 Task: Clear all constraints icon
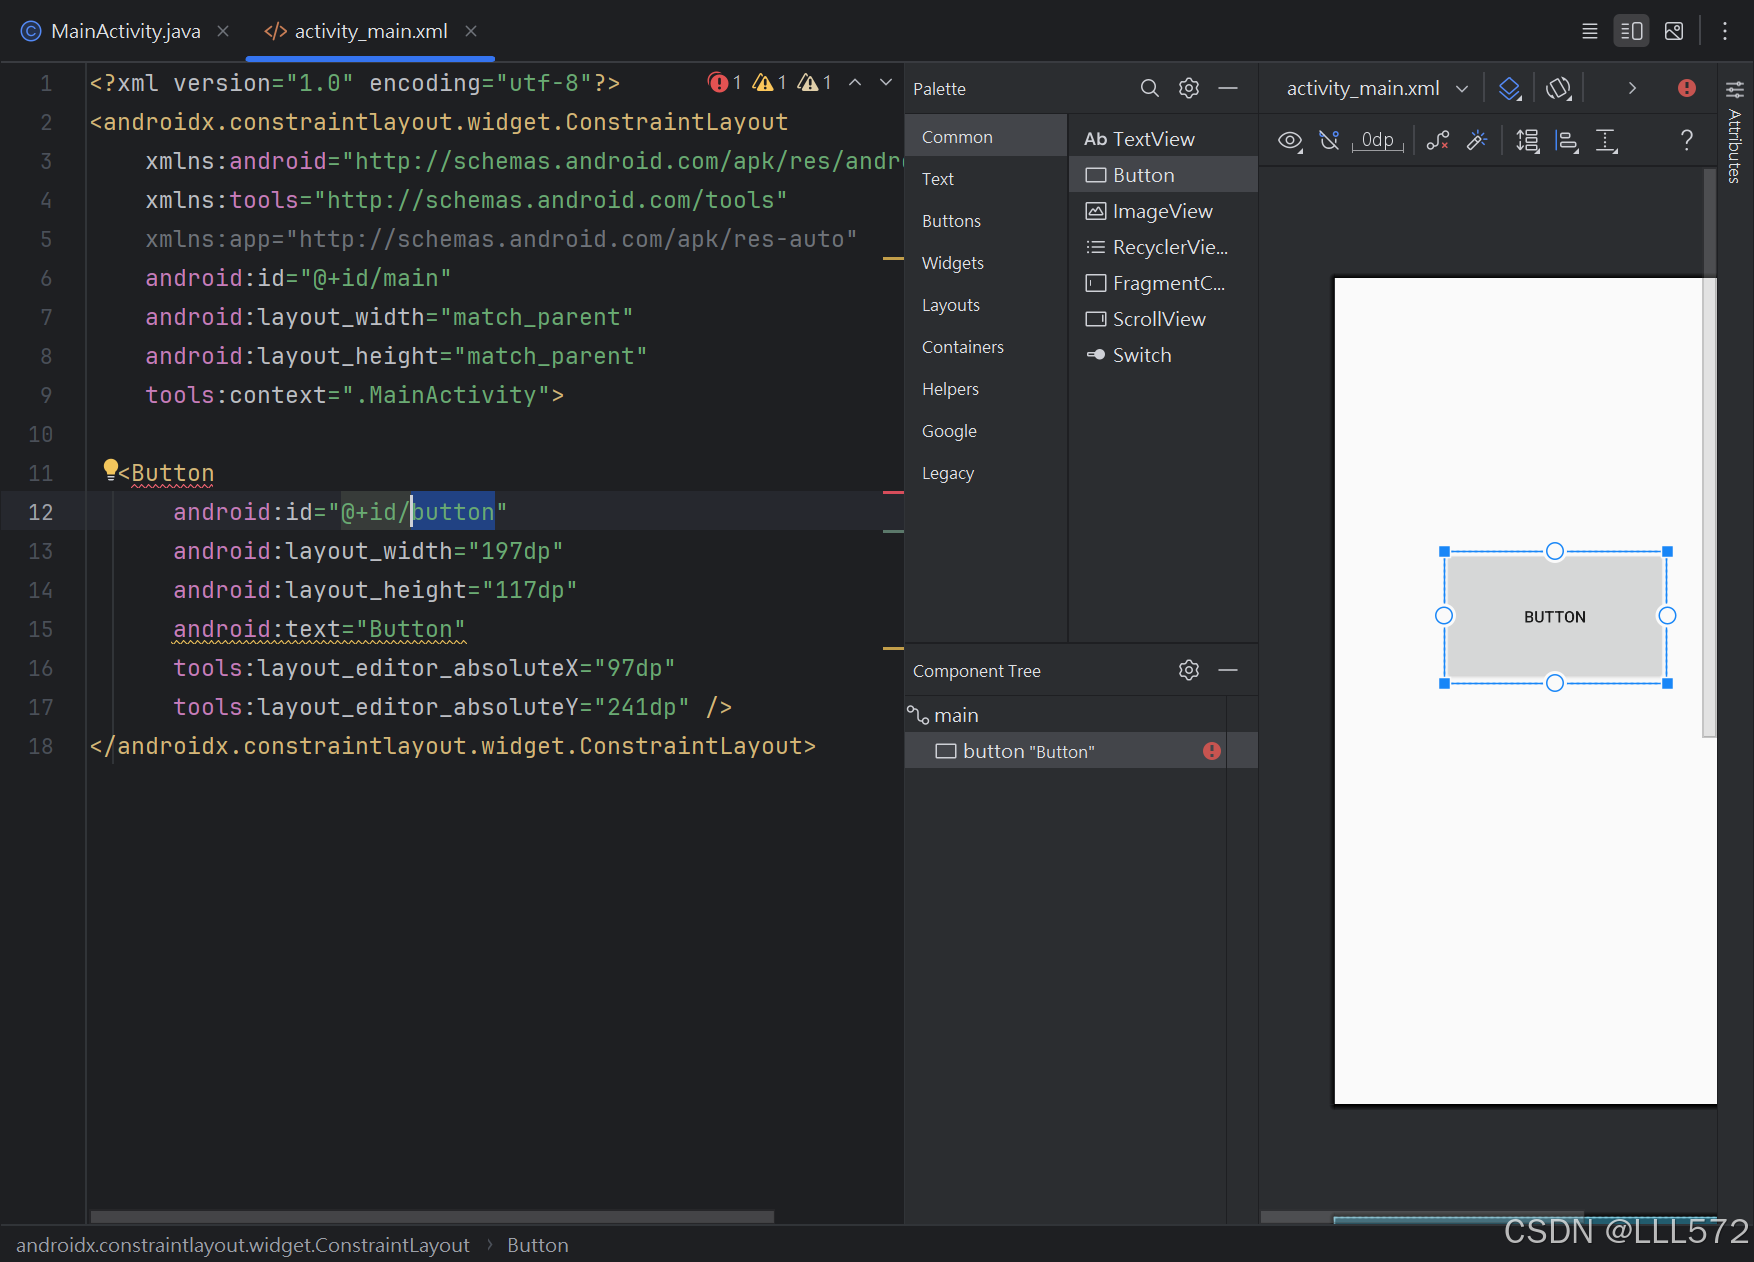1438,141
